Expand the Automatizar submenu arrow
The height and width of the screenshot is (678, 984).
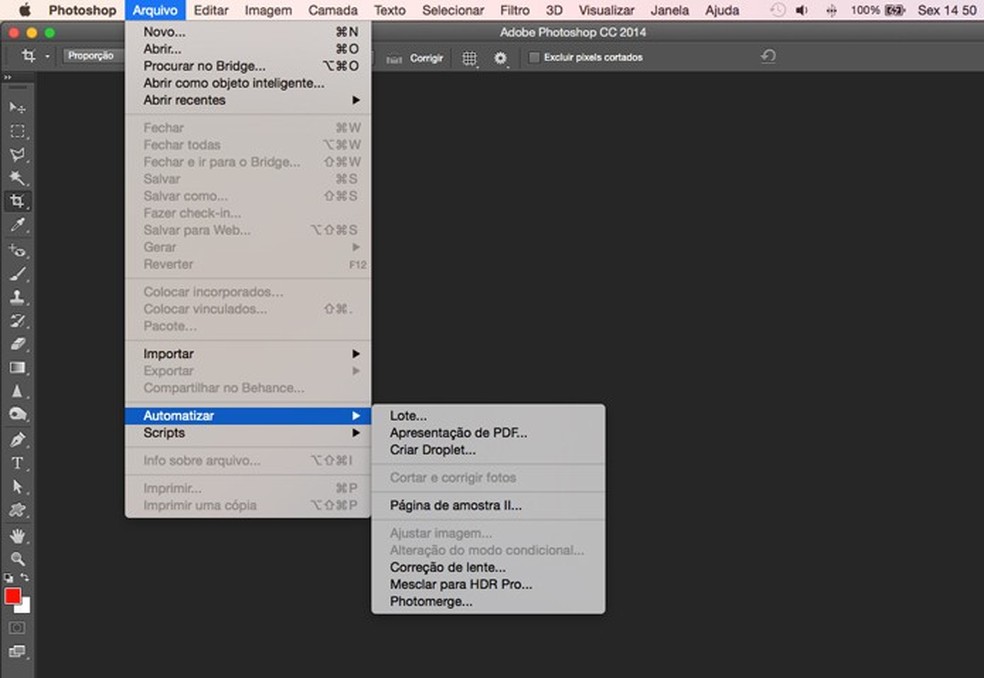tap(356, 416)
